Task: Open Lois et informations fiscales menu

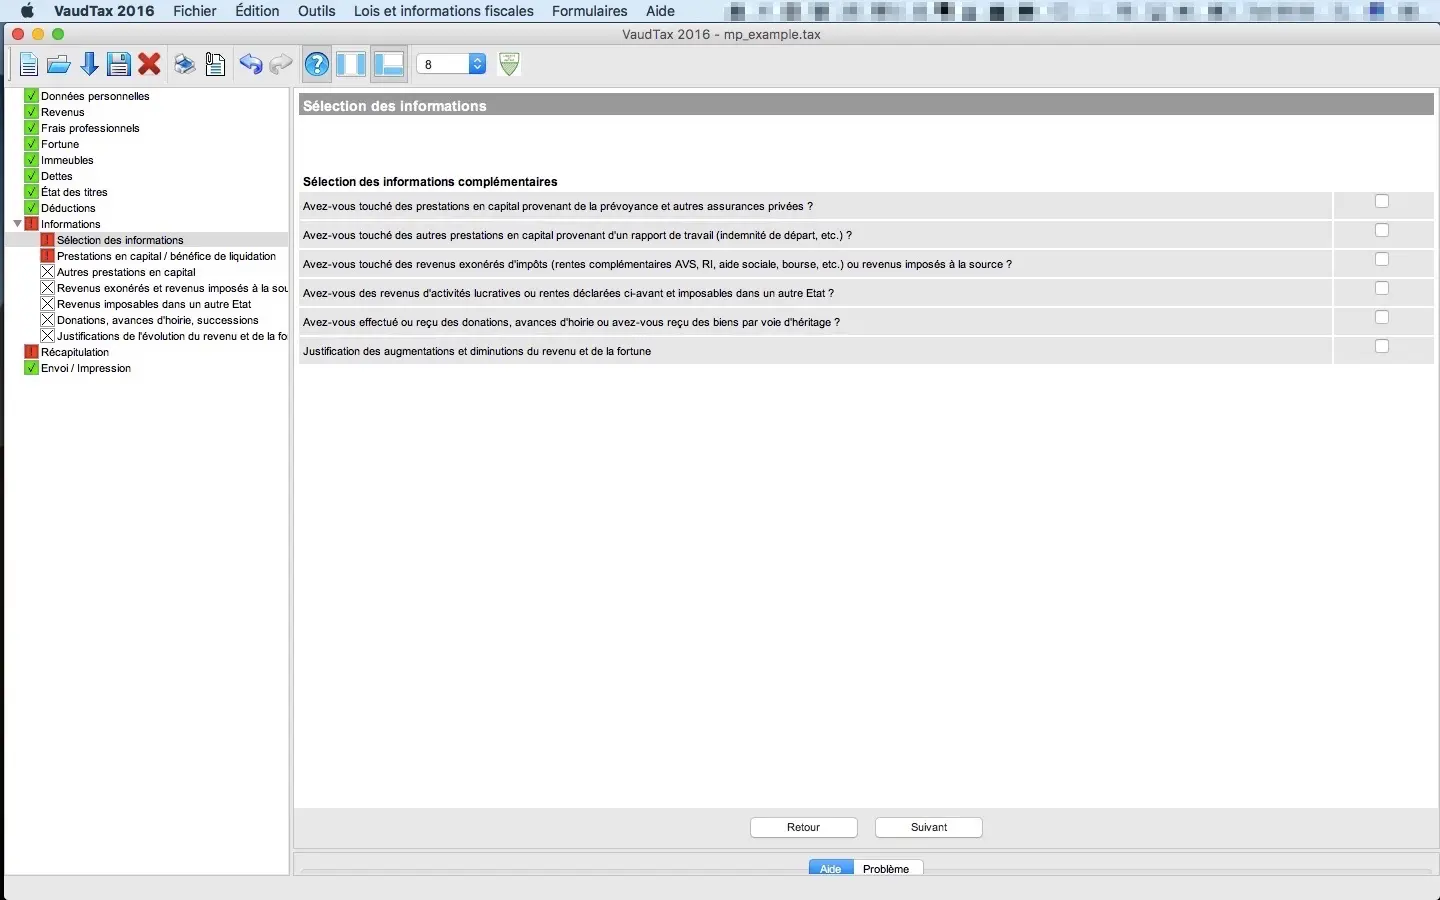Action: pyautogui.click(x=444, y=11)
